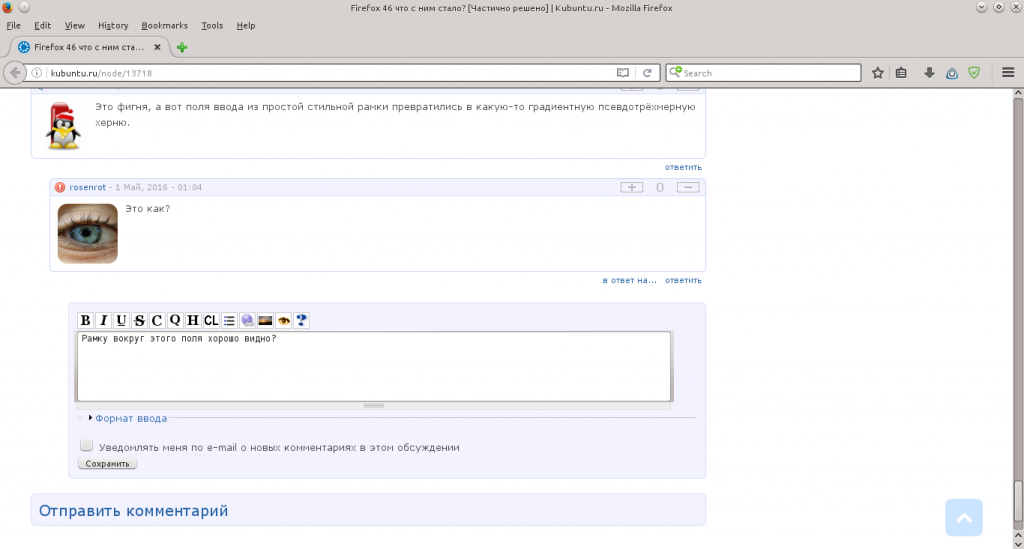
Task: Open a new tab with the green plus
Action: pyautogui.click(x=182, y=47)
